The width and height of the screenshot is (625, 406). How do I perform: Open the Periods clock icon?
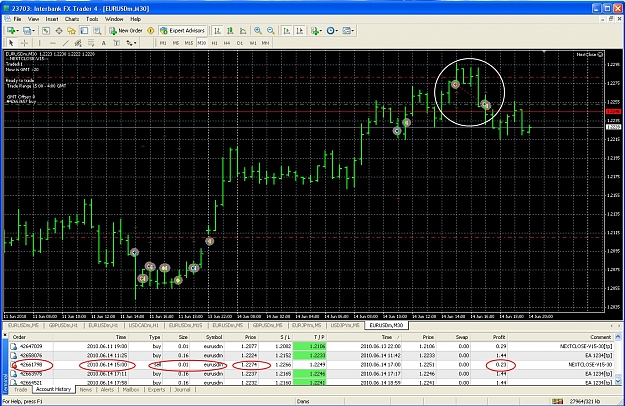tap(330, 31)
